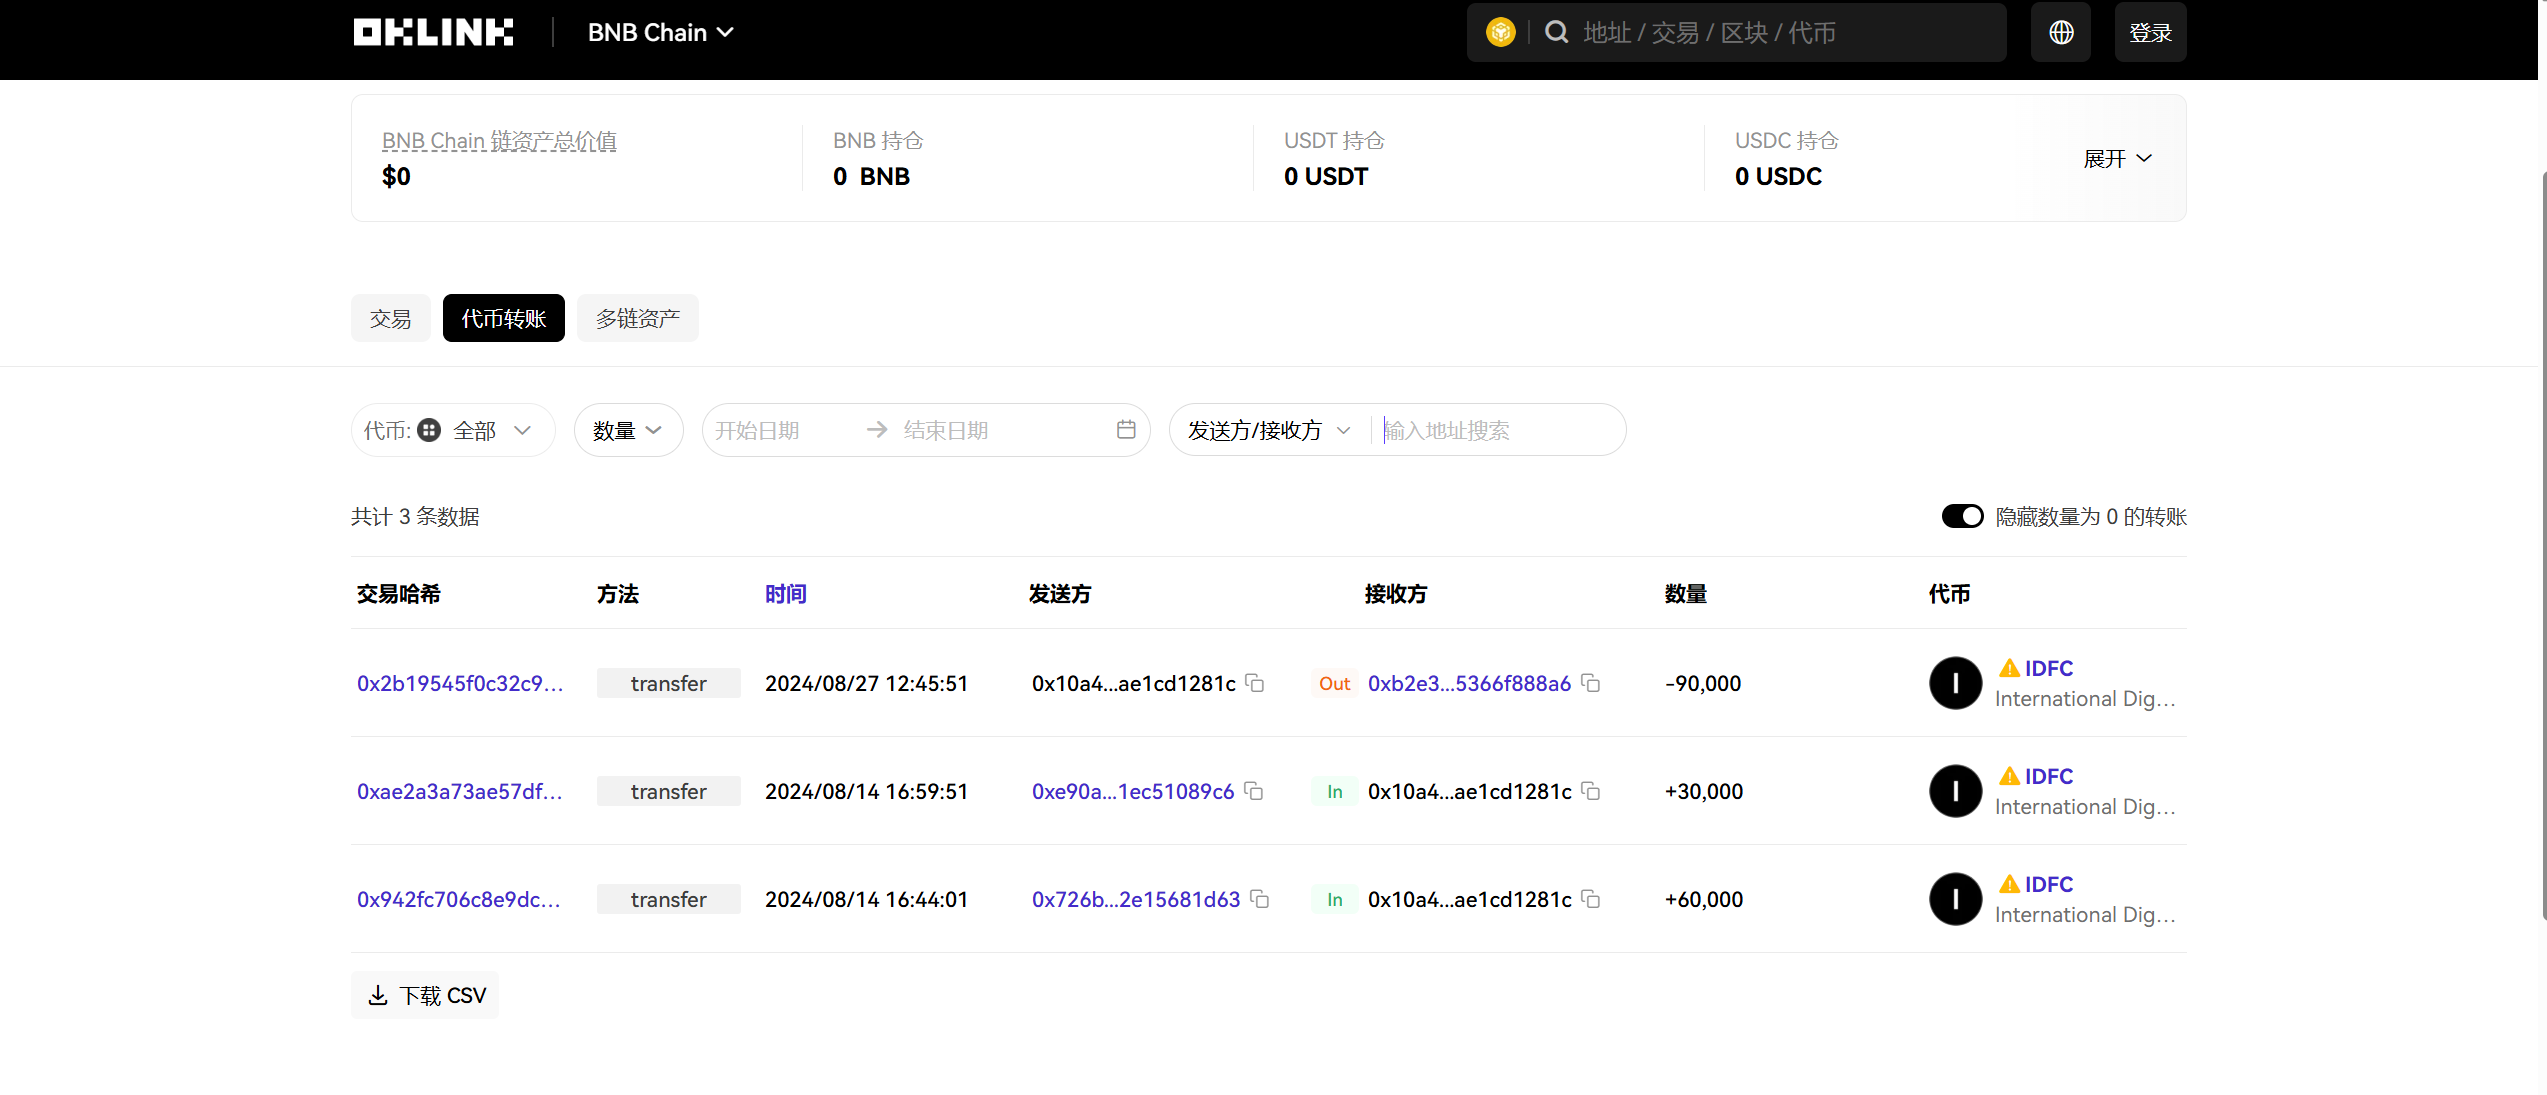This screenshot has width=2547, height=1095.
Task: Toggle hide zero-amount transfers switch
Action: [x=1962, y=517]
